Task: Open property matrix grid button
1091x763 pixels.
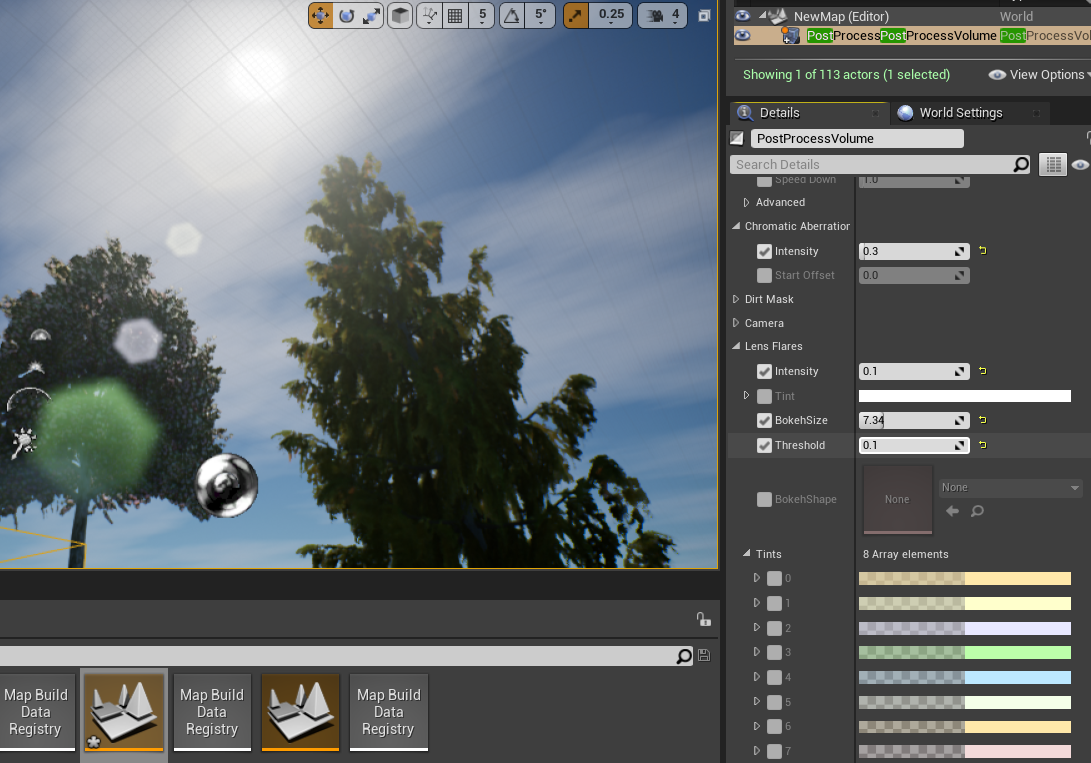Action: tap(1053, 165)
